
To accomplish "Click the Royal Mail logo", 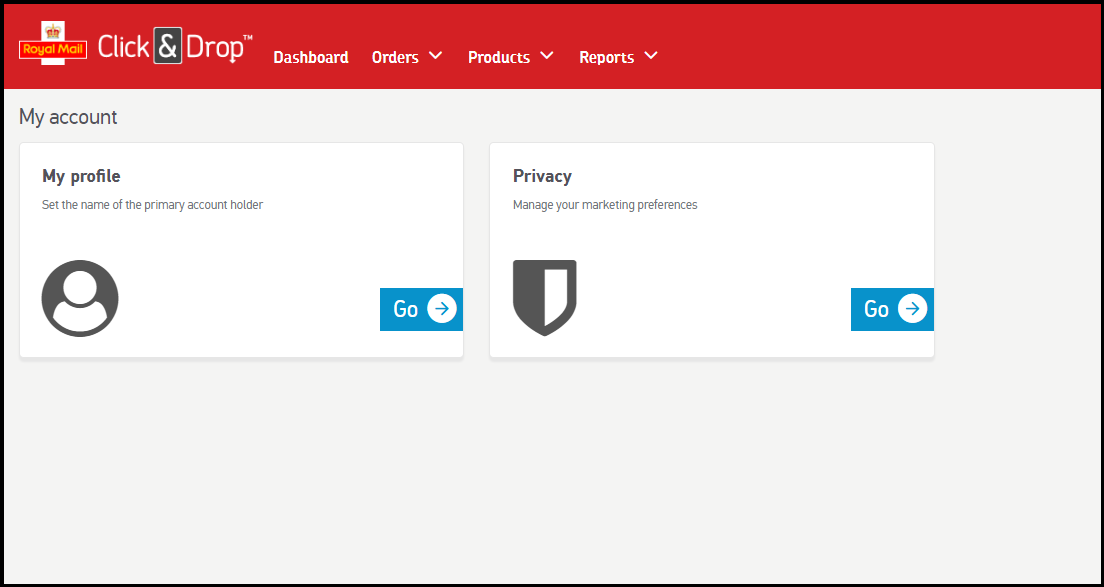I will (53, 44).
